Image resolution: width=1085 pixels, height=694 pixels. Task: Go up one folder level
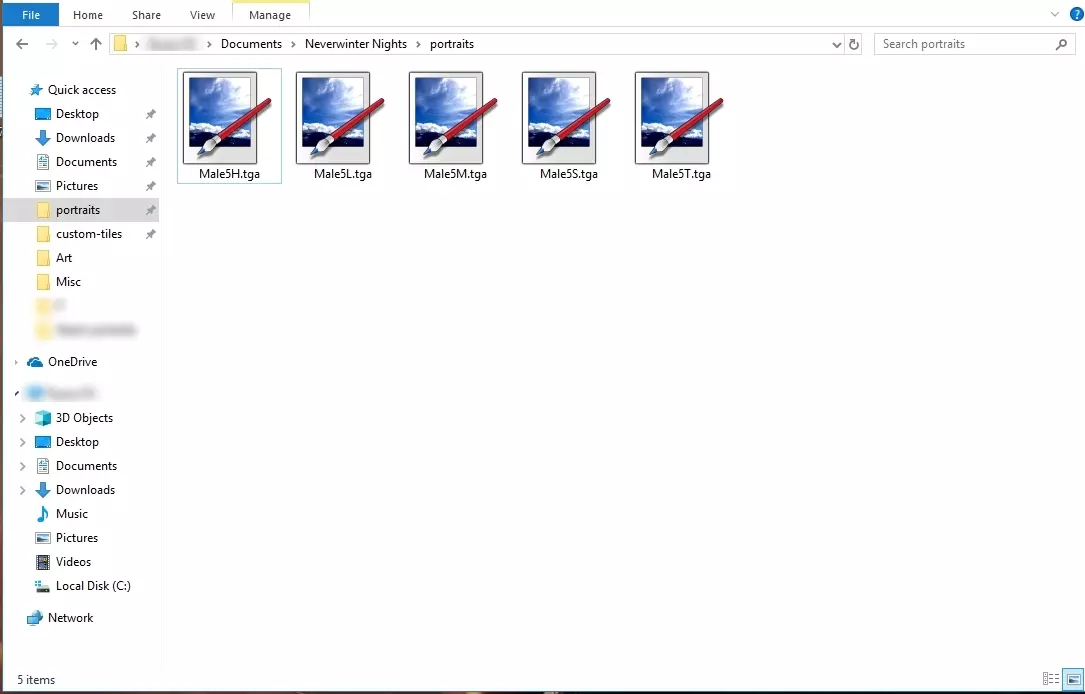(95, 44)
